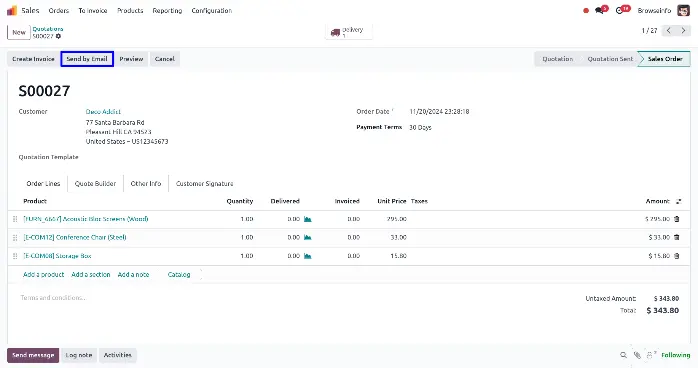Open the Storage Box product link
The height and width of the screenshot is (368, 698).
57,256
